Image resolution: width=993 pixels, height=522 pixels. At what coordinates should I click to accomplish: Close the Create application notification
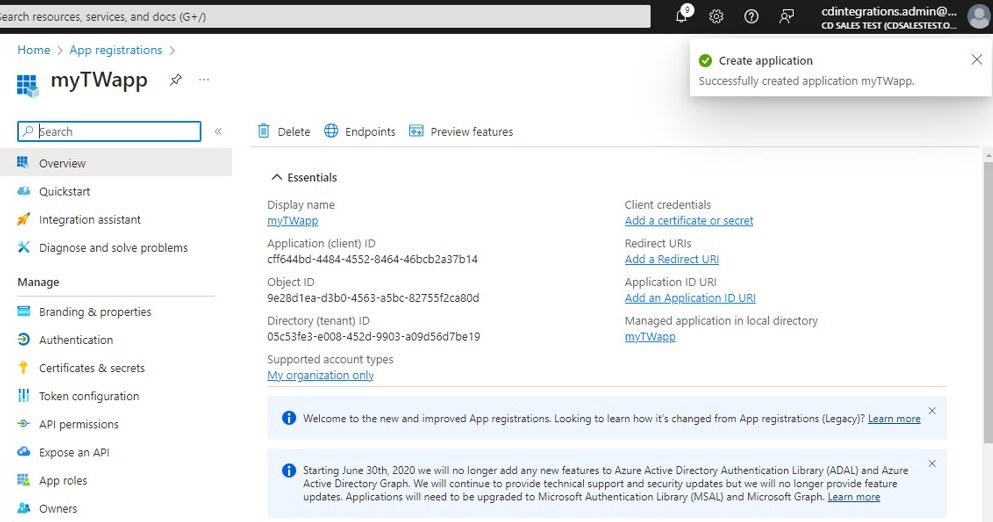click(977, 60)
